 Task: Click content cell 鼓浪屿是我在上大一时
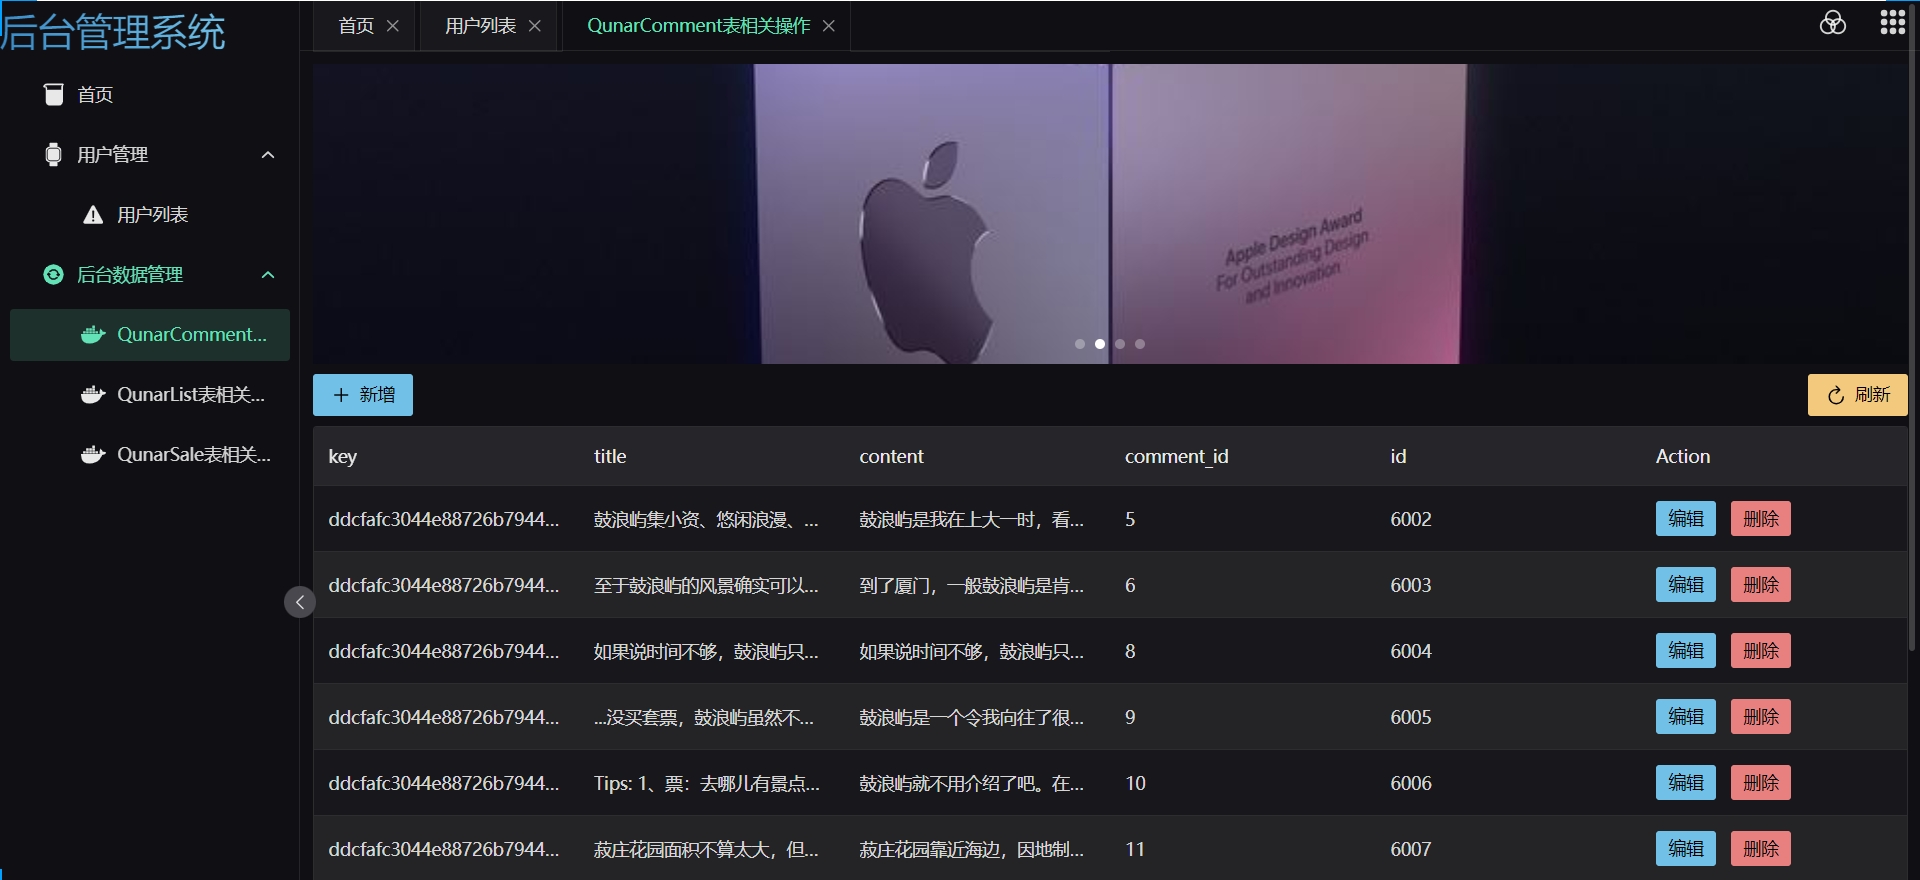(x=971, y=519)
